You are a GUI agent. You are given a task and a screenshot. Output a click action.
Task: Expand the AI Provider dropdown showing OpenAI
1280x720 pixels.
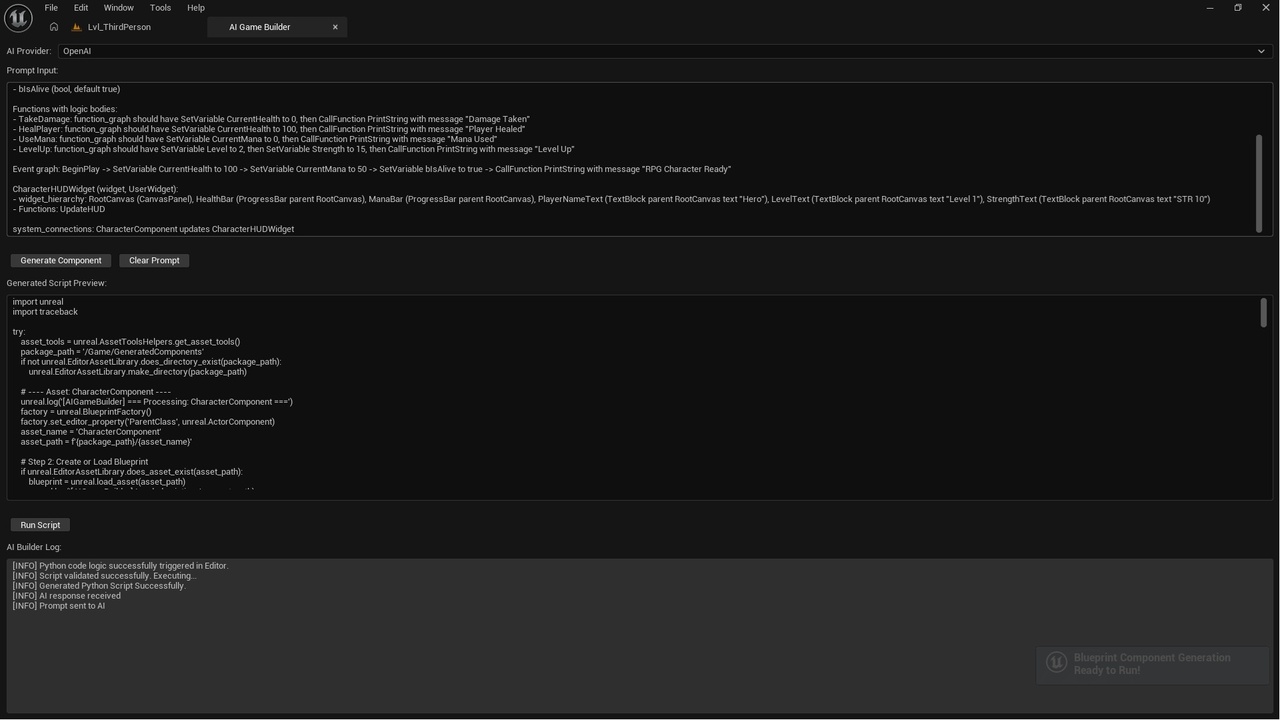pyautogui.click(x=664, y=51)
